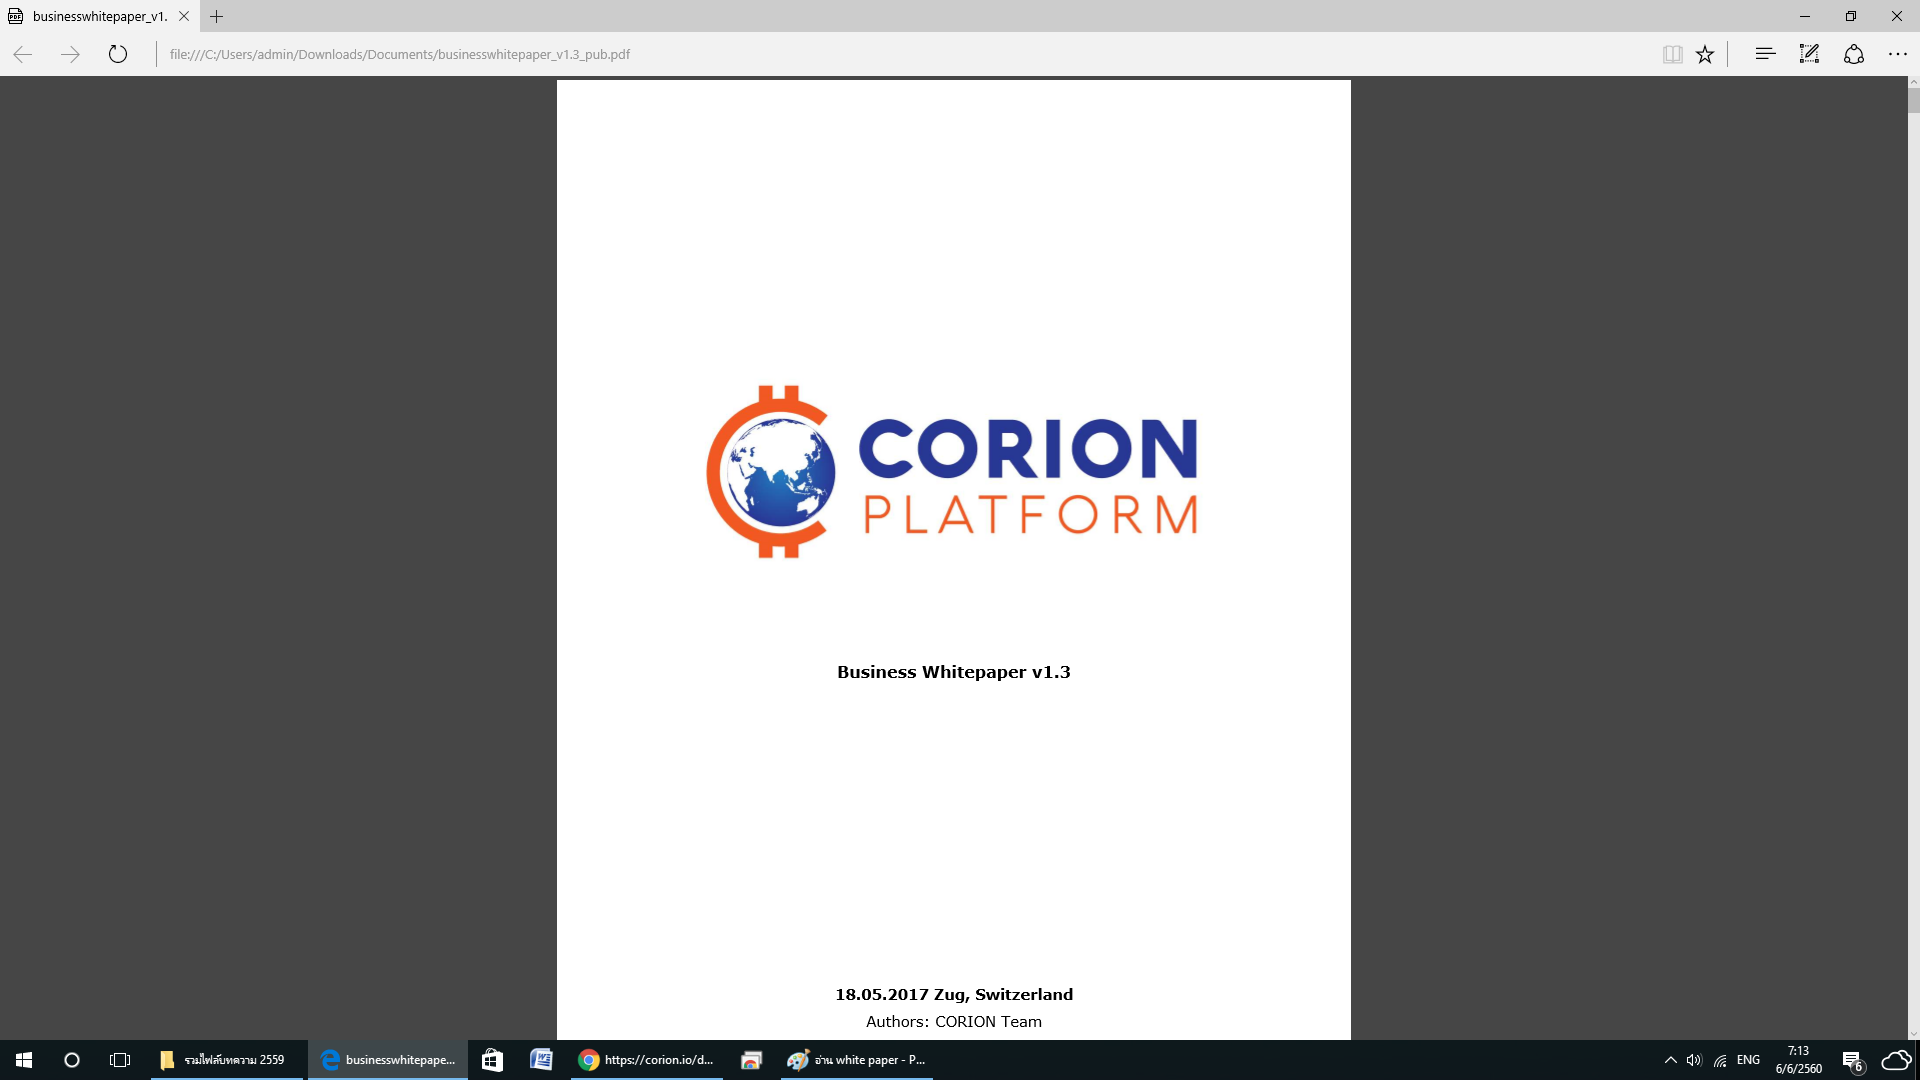This screenshot has height=1080, width=1920.
Task: Open Task View on taskbar
Action: click(120, 1060)
